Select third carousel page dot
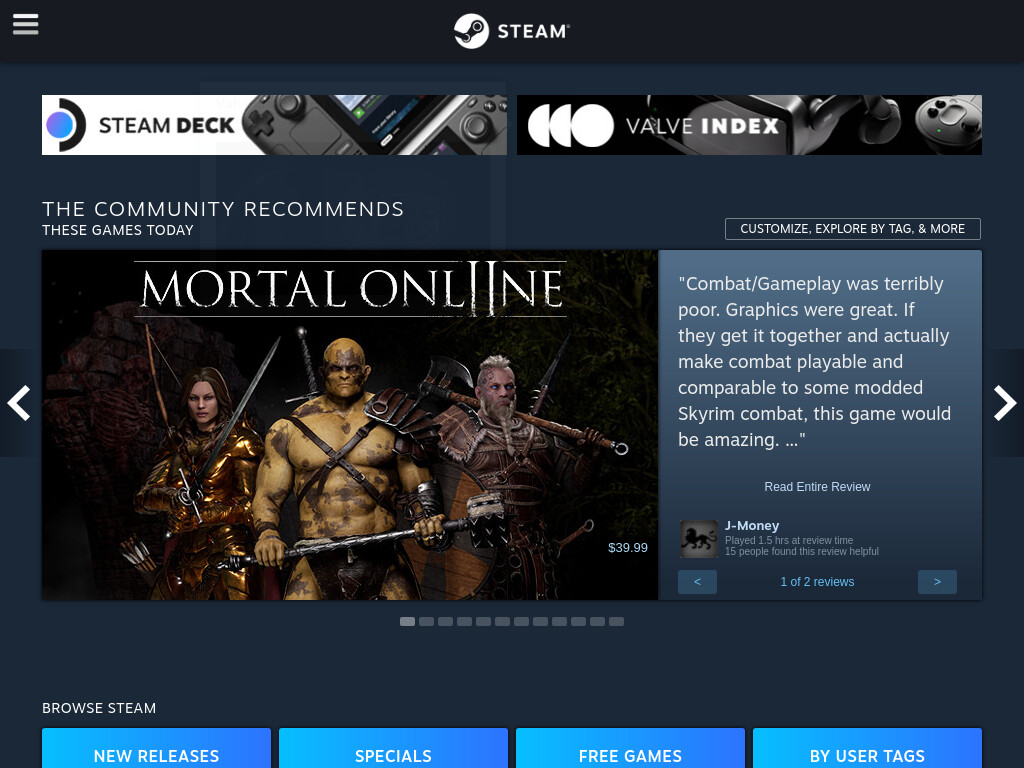Screen dimensions: 1024x768 [445, 622]
